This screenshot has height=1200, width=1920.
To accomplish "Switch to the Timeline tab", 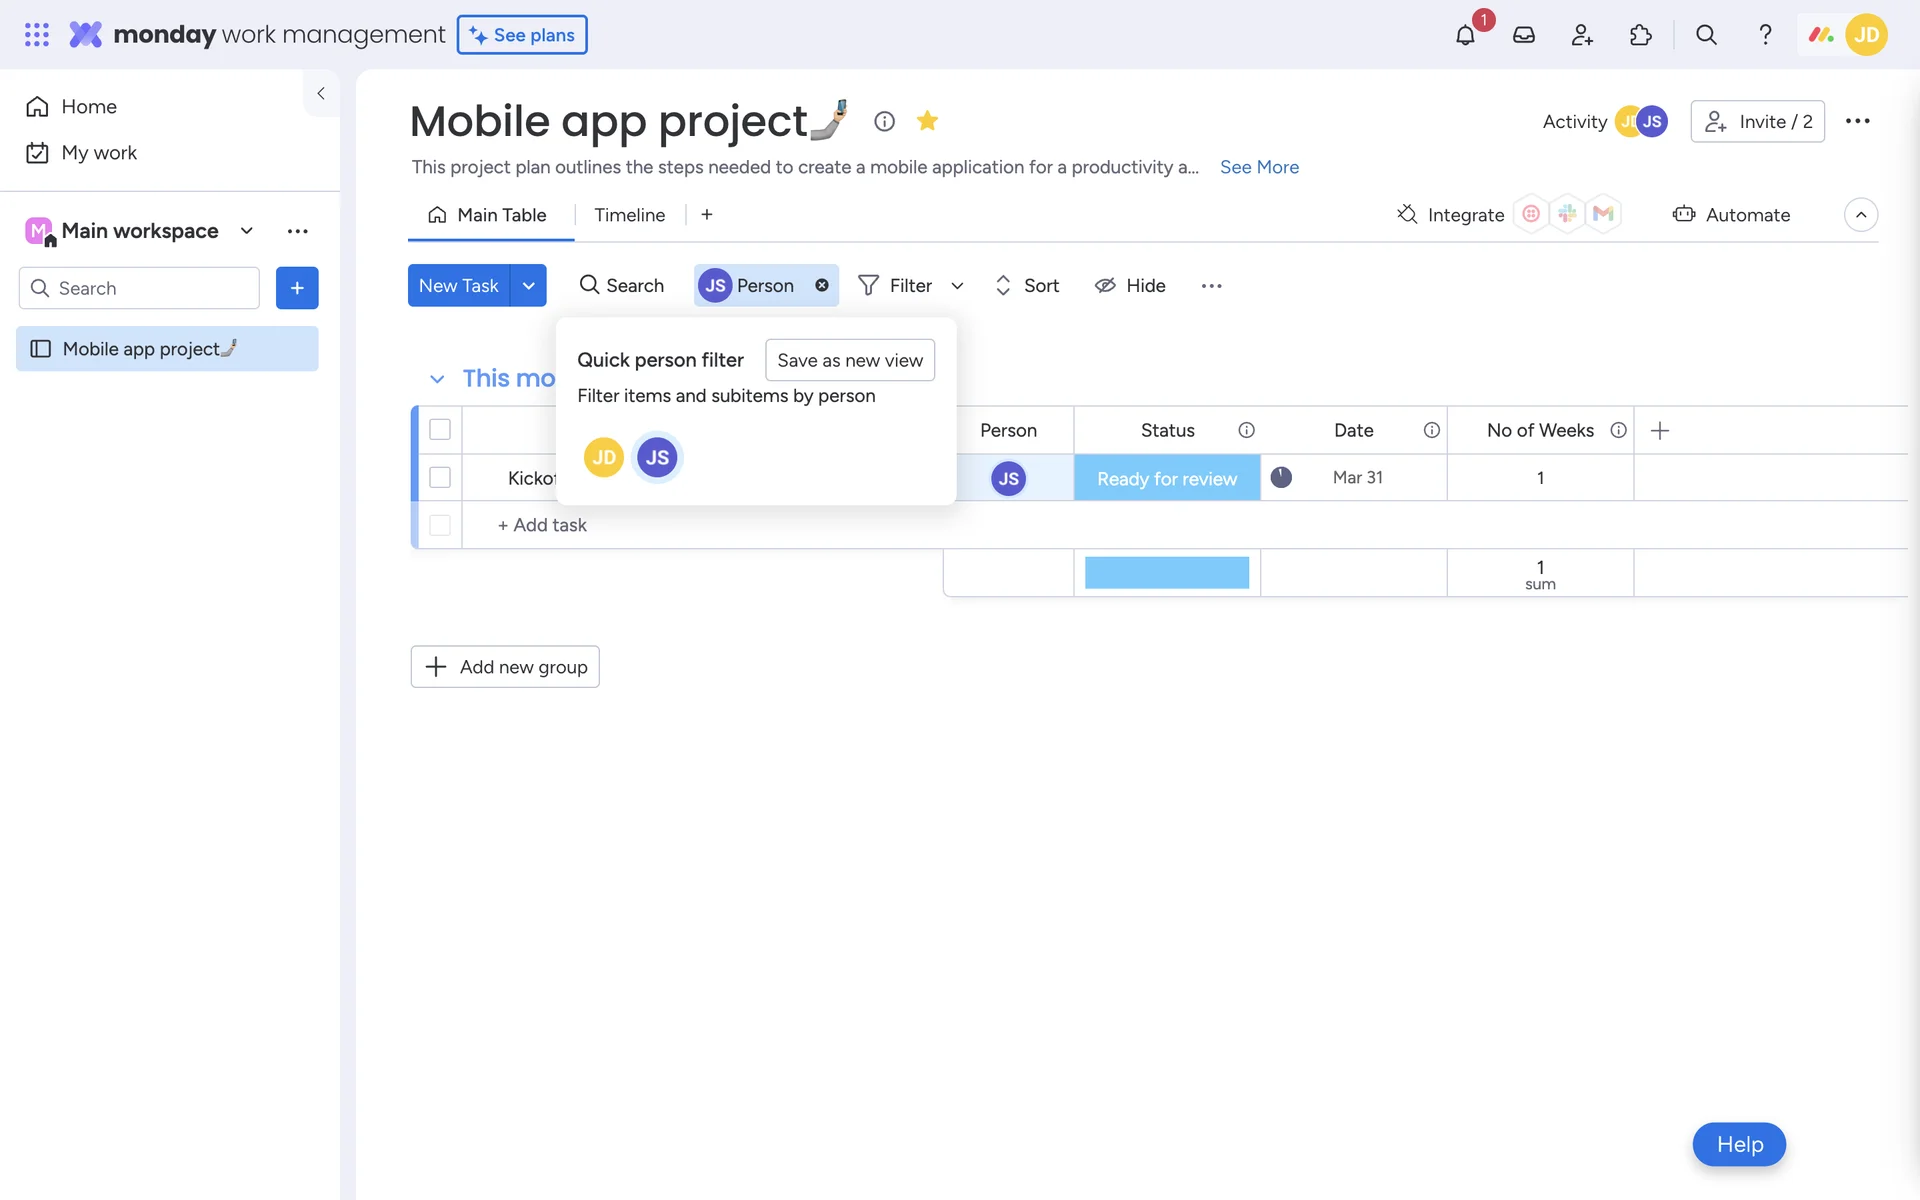I will [x=629, y=215].
